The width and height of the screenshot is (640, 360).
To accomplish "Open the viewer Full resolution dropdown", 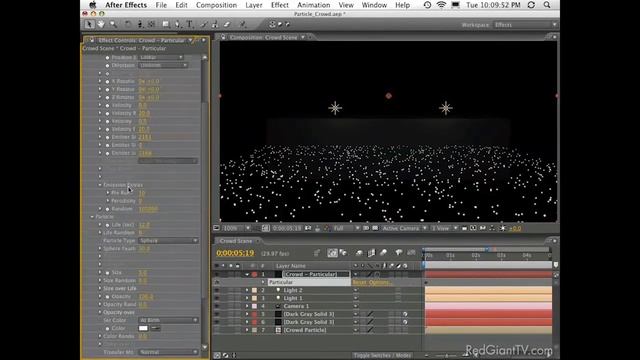I will pyautogui.click(x=346, y=228).
